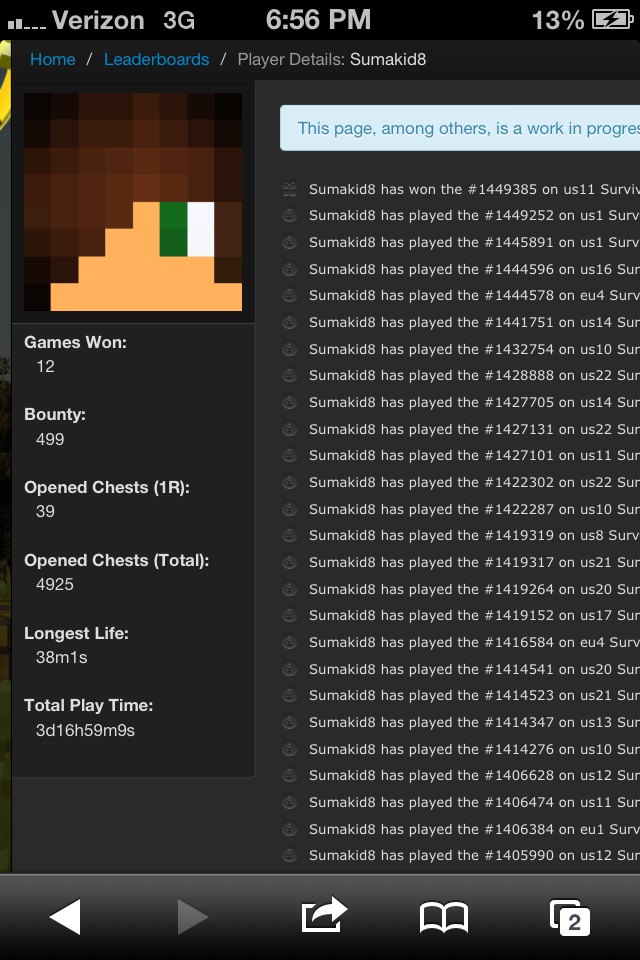Click icon beside game #1419319 entry
Viewport: 640px width, 960px height.
click(290, 535)
